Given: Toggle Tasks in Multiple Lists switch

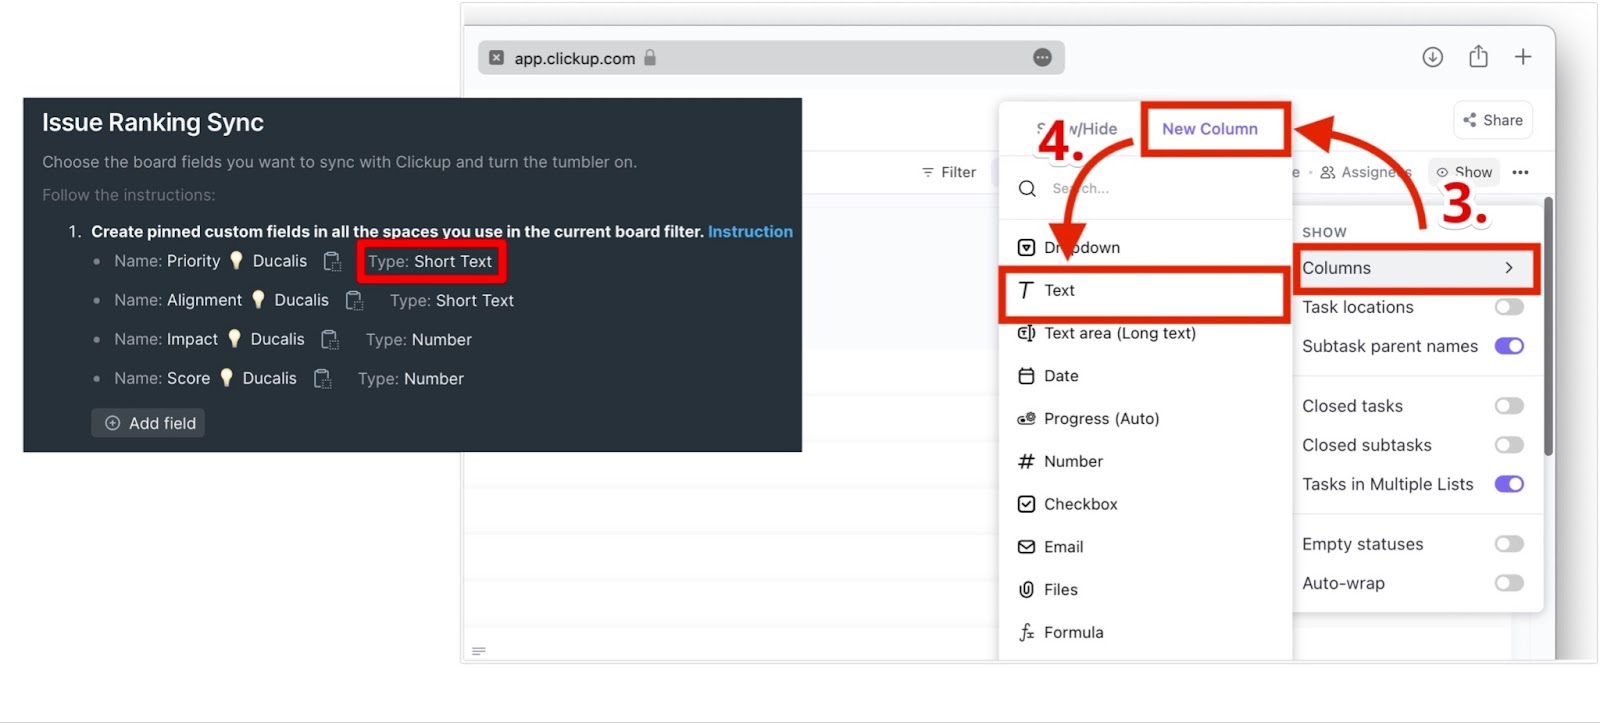Looking at the screenshot, I should 1509,484.
